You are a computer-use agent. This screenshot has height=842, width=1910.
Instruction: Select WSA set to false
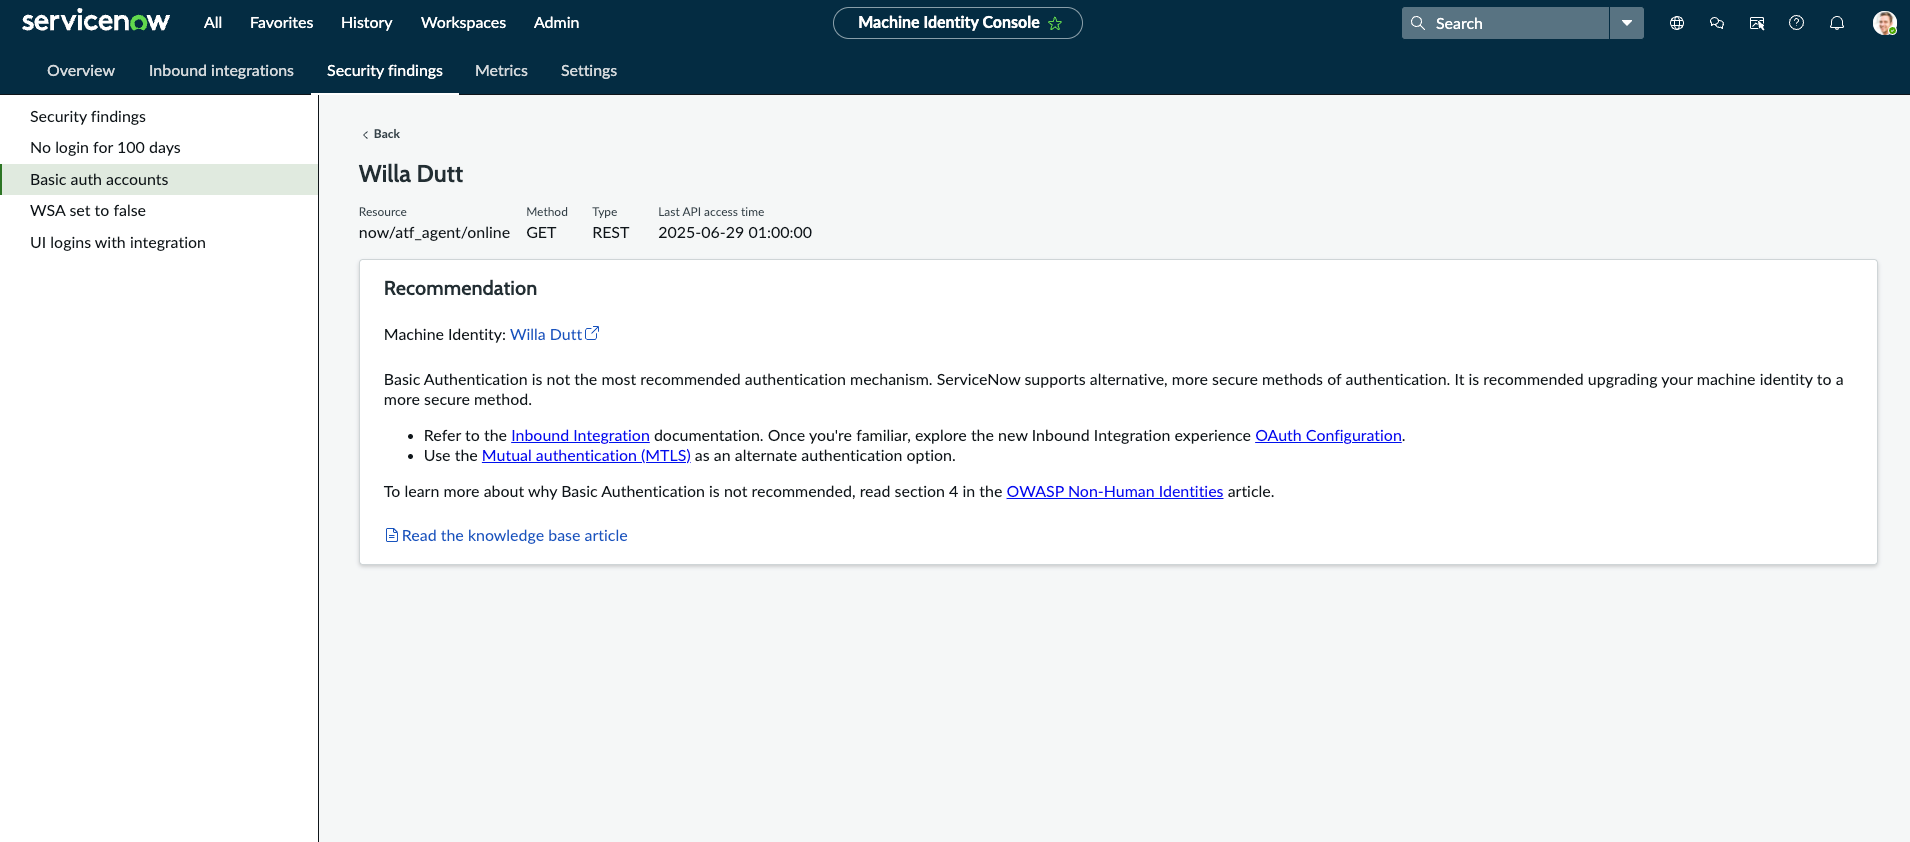159,211
